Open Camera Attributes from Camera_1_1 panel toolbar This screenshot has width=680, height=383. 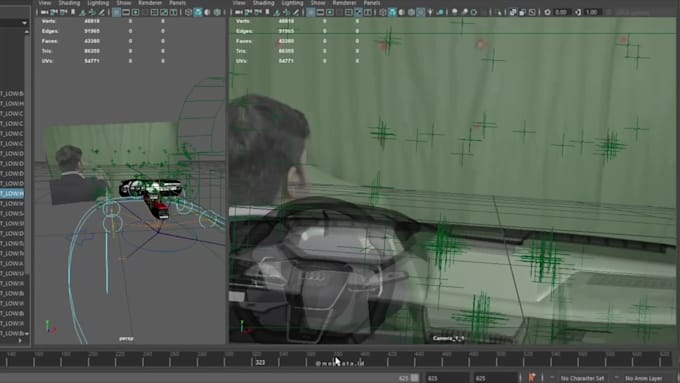click(258, 12)
